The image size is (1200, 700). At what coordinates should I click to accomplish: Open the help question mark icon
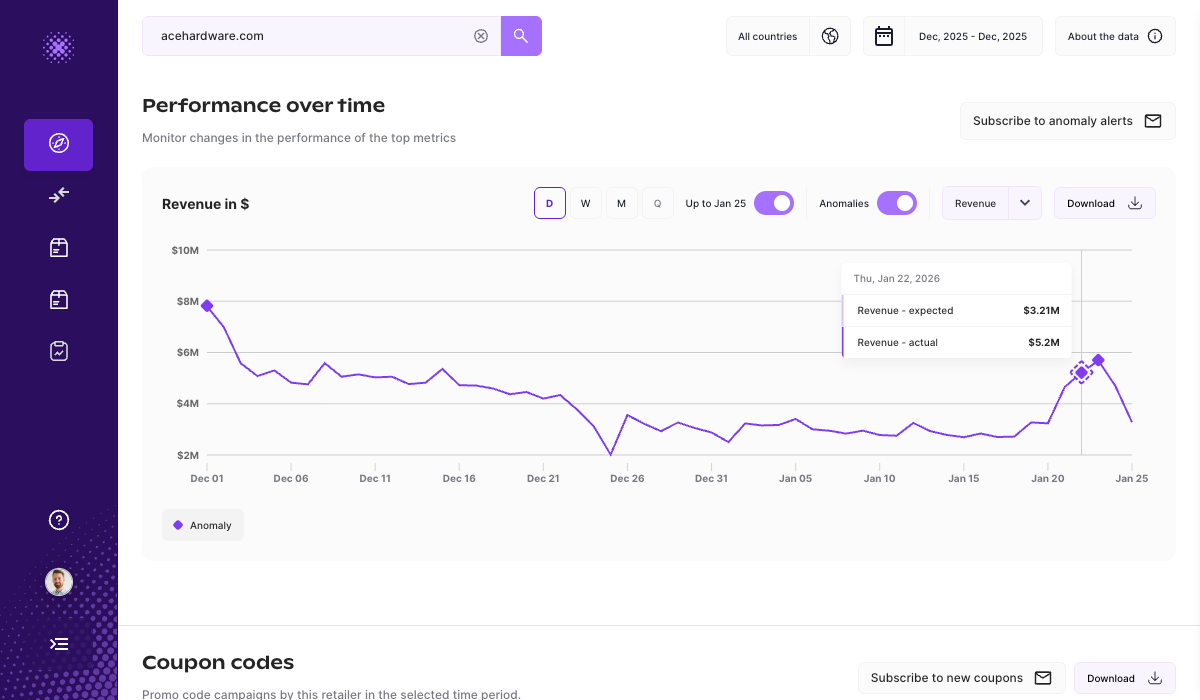point(58,520)
